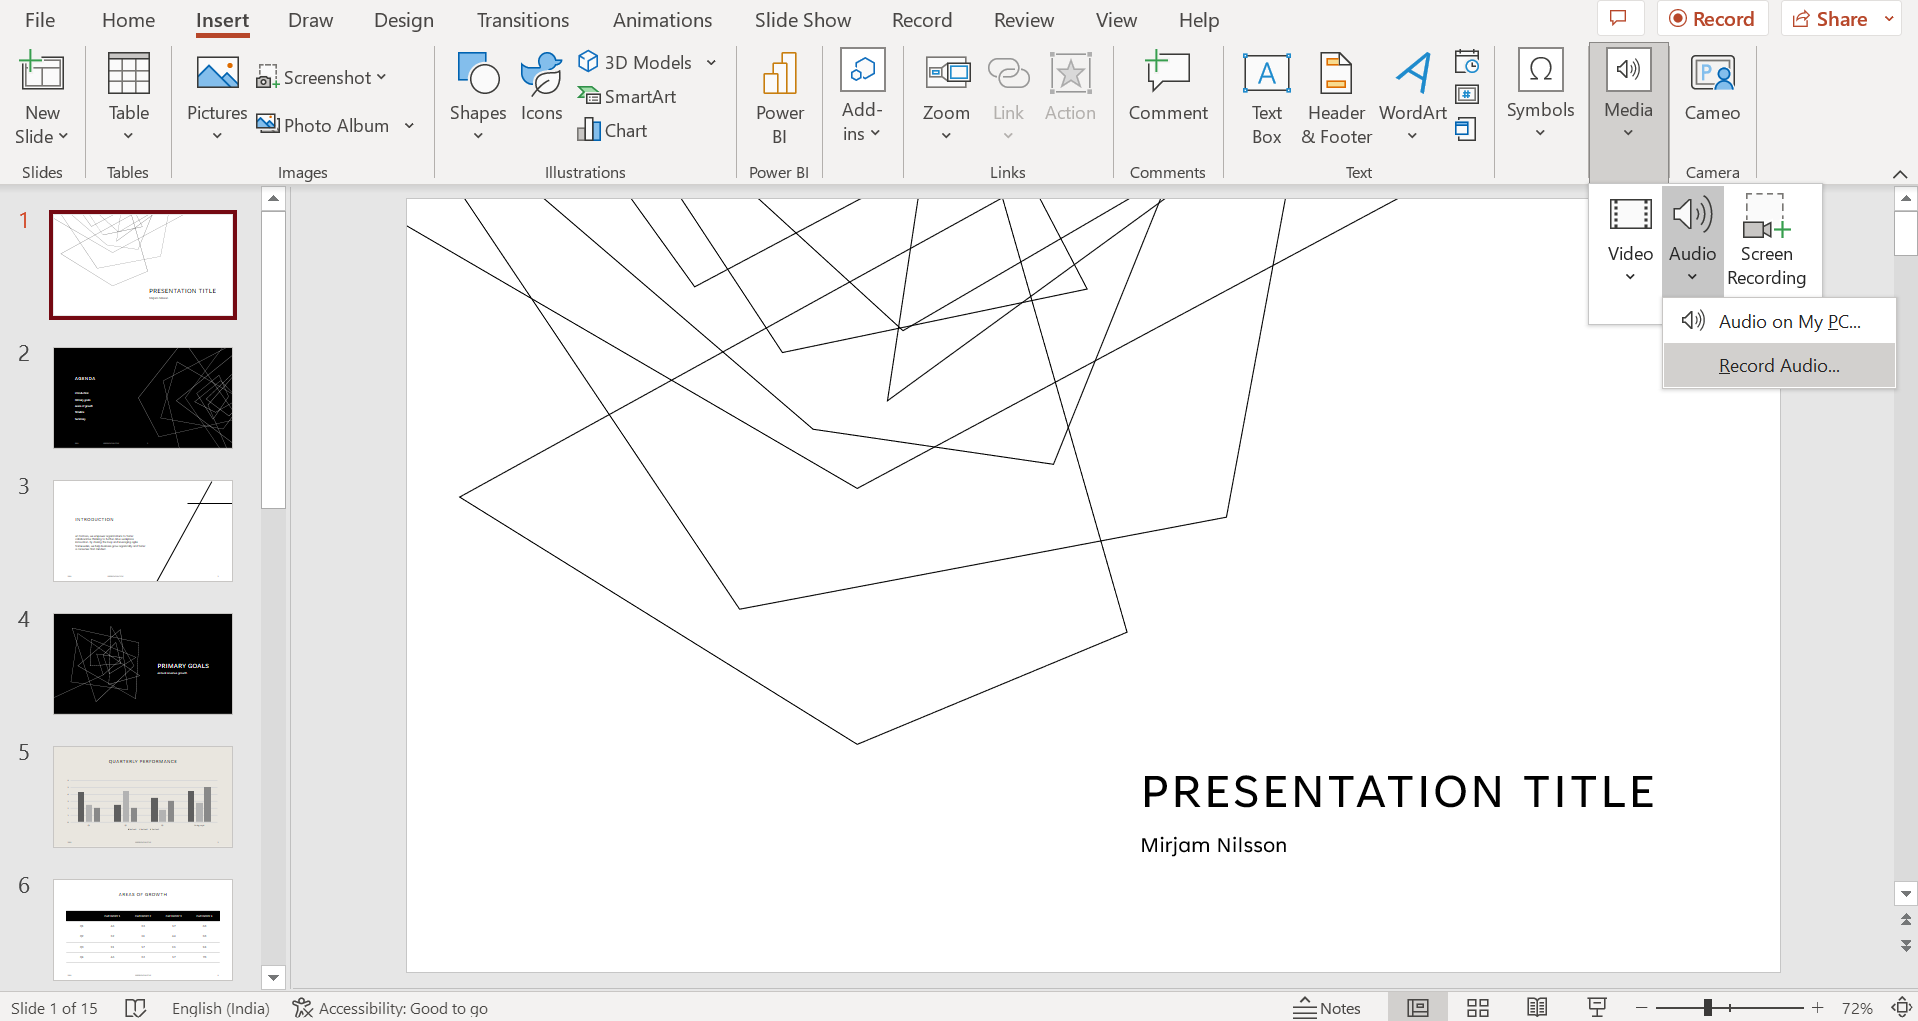Image resolution: width=1918 pixels, height=1021 pixels.
Task: Insert a SmartArt graphic
Action: pyautogui.click(x=627, y=96)
